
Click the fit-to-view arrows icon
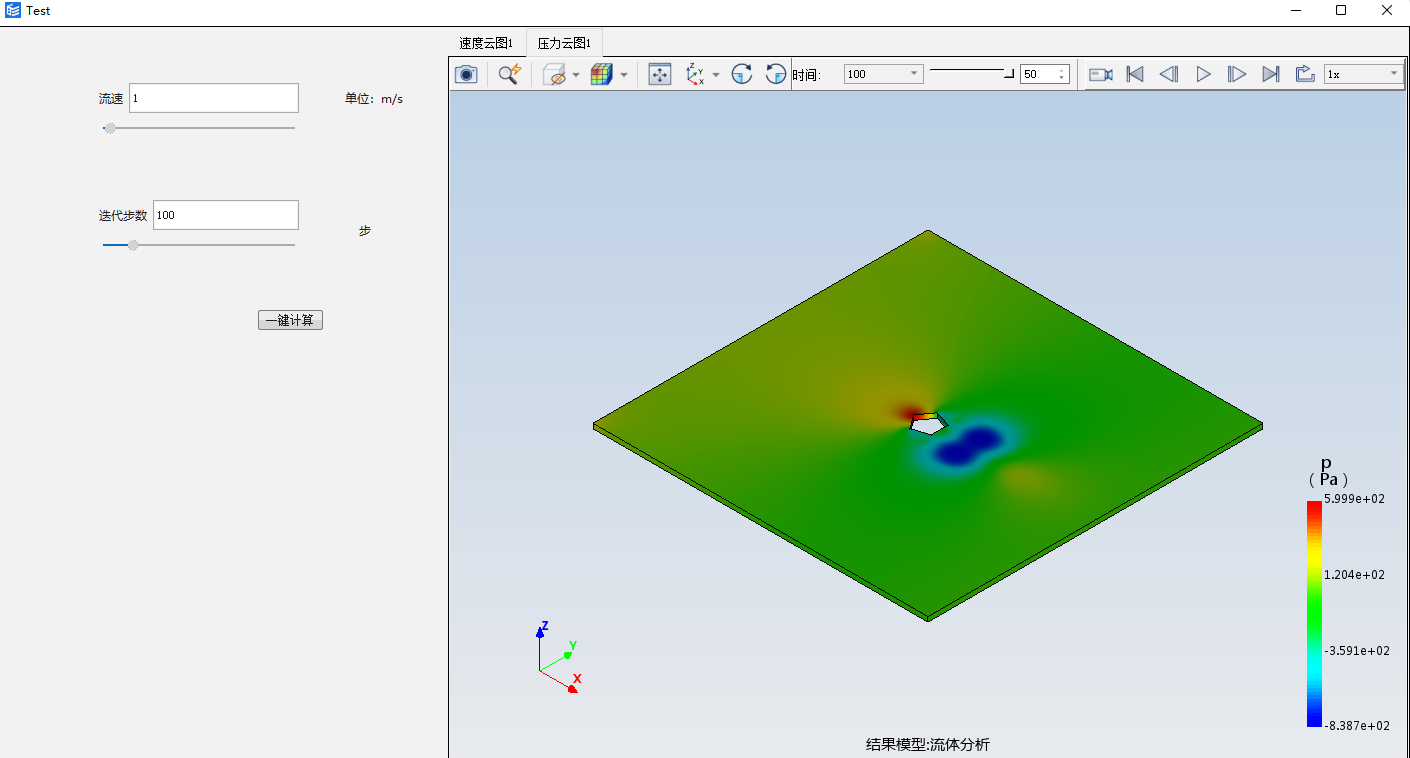660,74
